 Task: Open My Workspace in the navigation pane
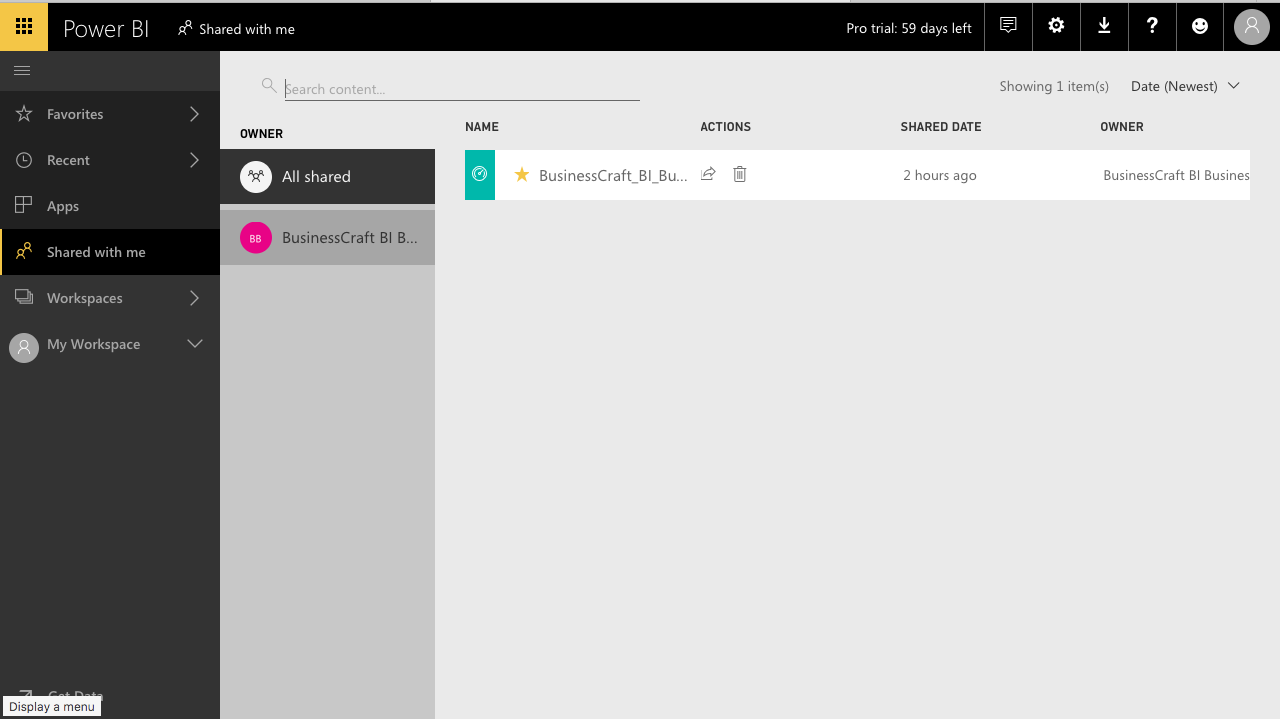point(110,344)
